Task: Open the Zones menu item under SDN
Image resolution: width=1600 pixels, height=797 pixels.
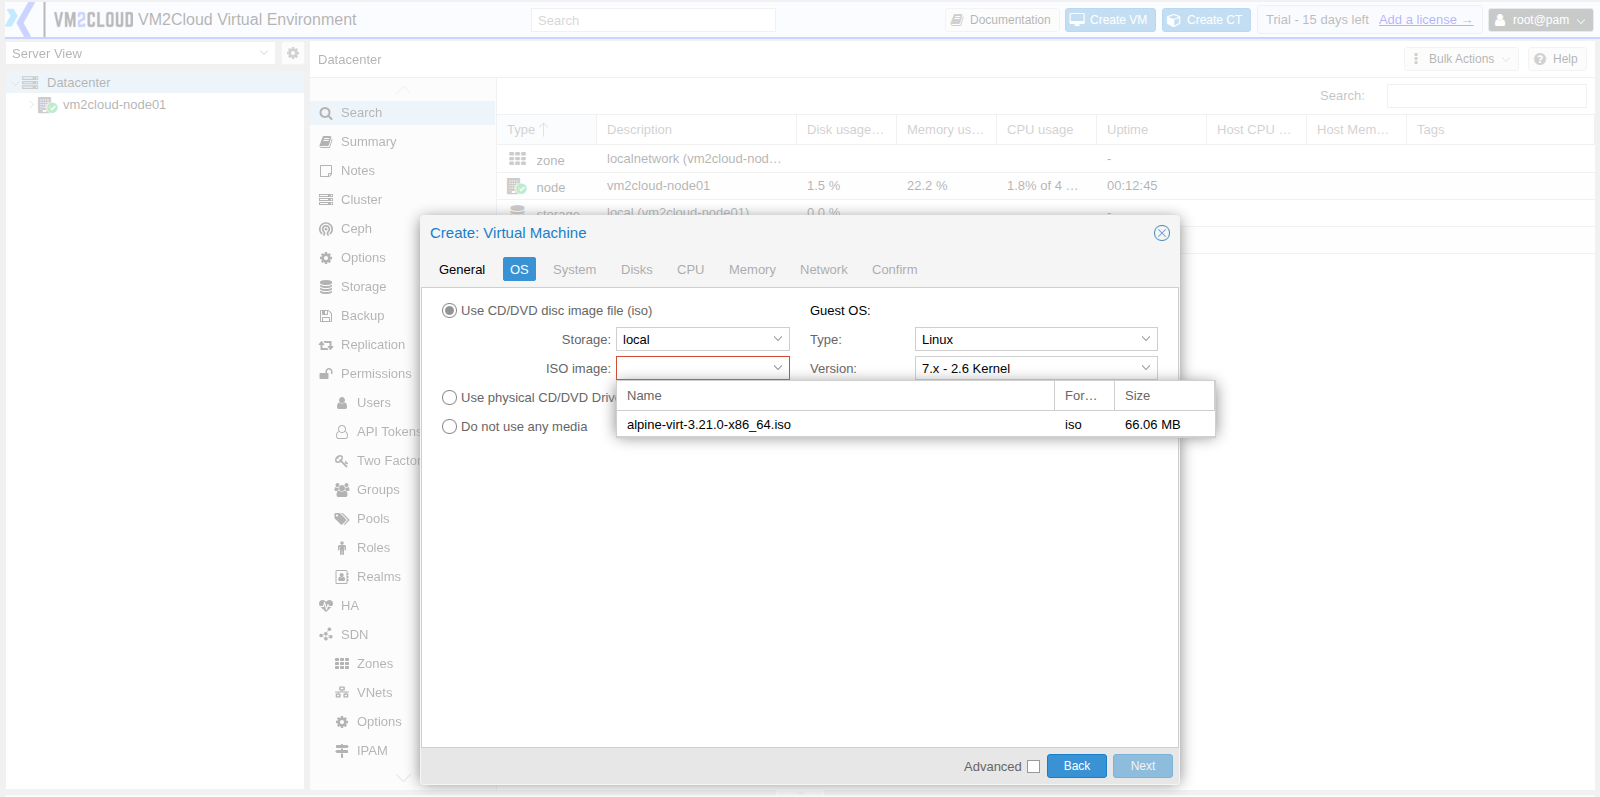Action: pos(375,664)
